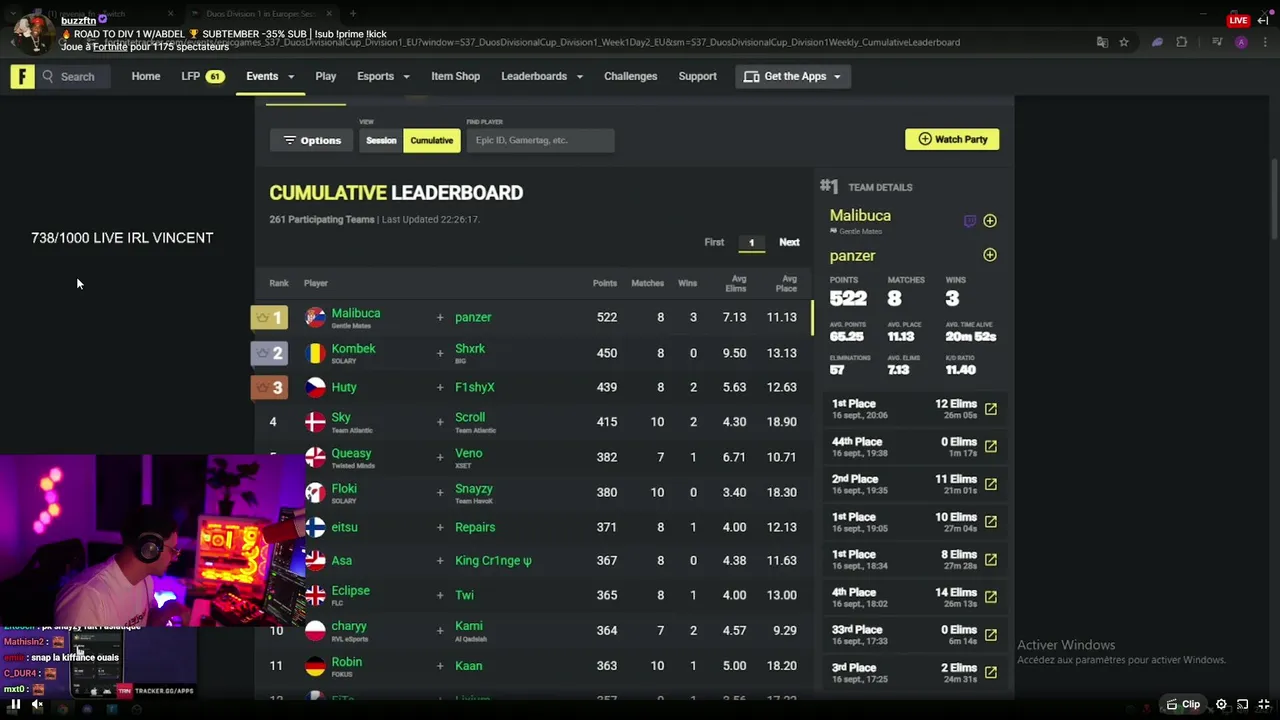This screenshot has width=1280, height=720.
Task: Open the Get the Apps dropdown
Action: point(792,77)
